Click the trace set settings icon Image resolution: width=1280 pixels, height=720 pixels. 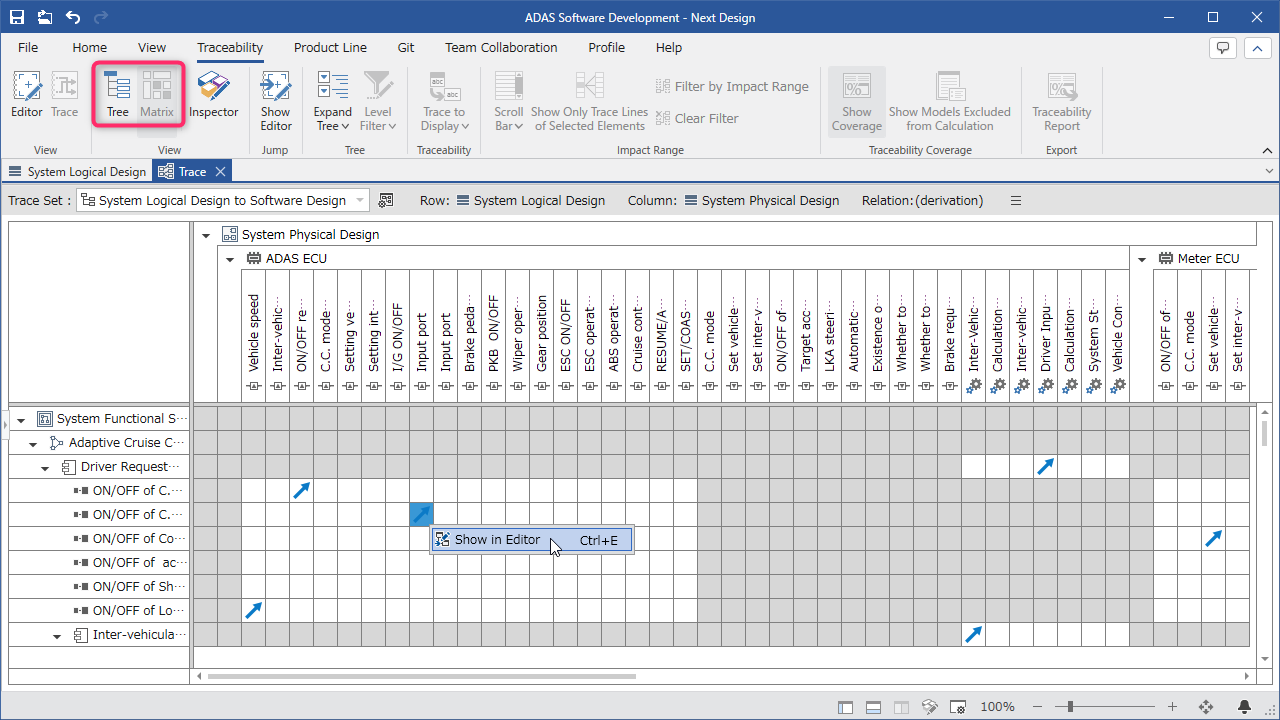pyautogui.click(x=386, y=200)
